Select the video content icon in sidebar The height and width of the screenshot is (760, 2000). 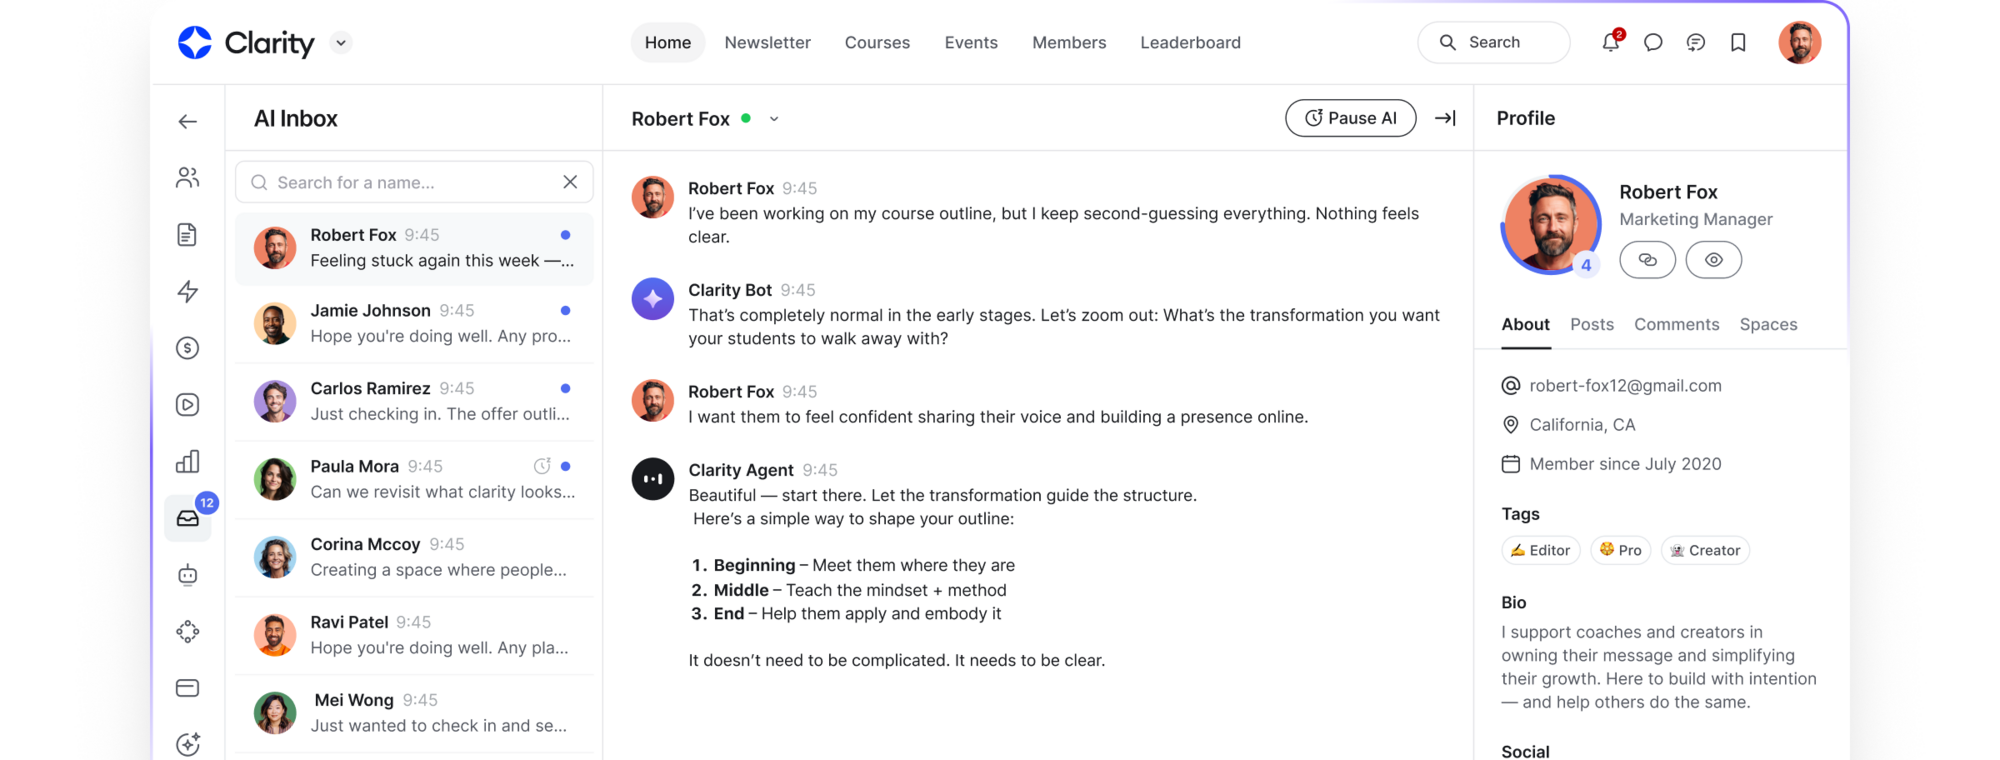click(x=187, y=404)
